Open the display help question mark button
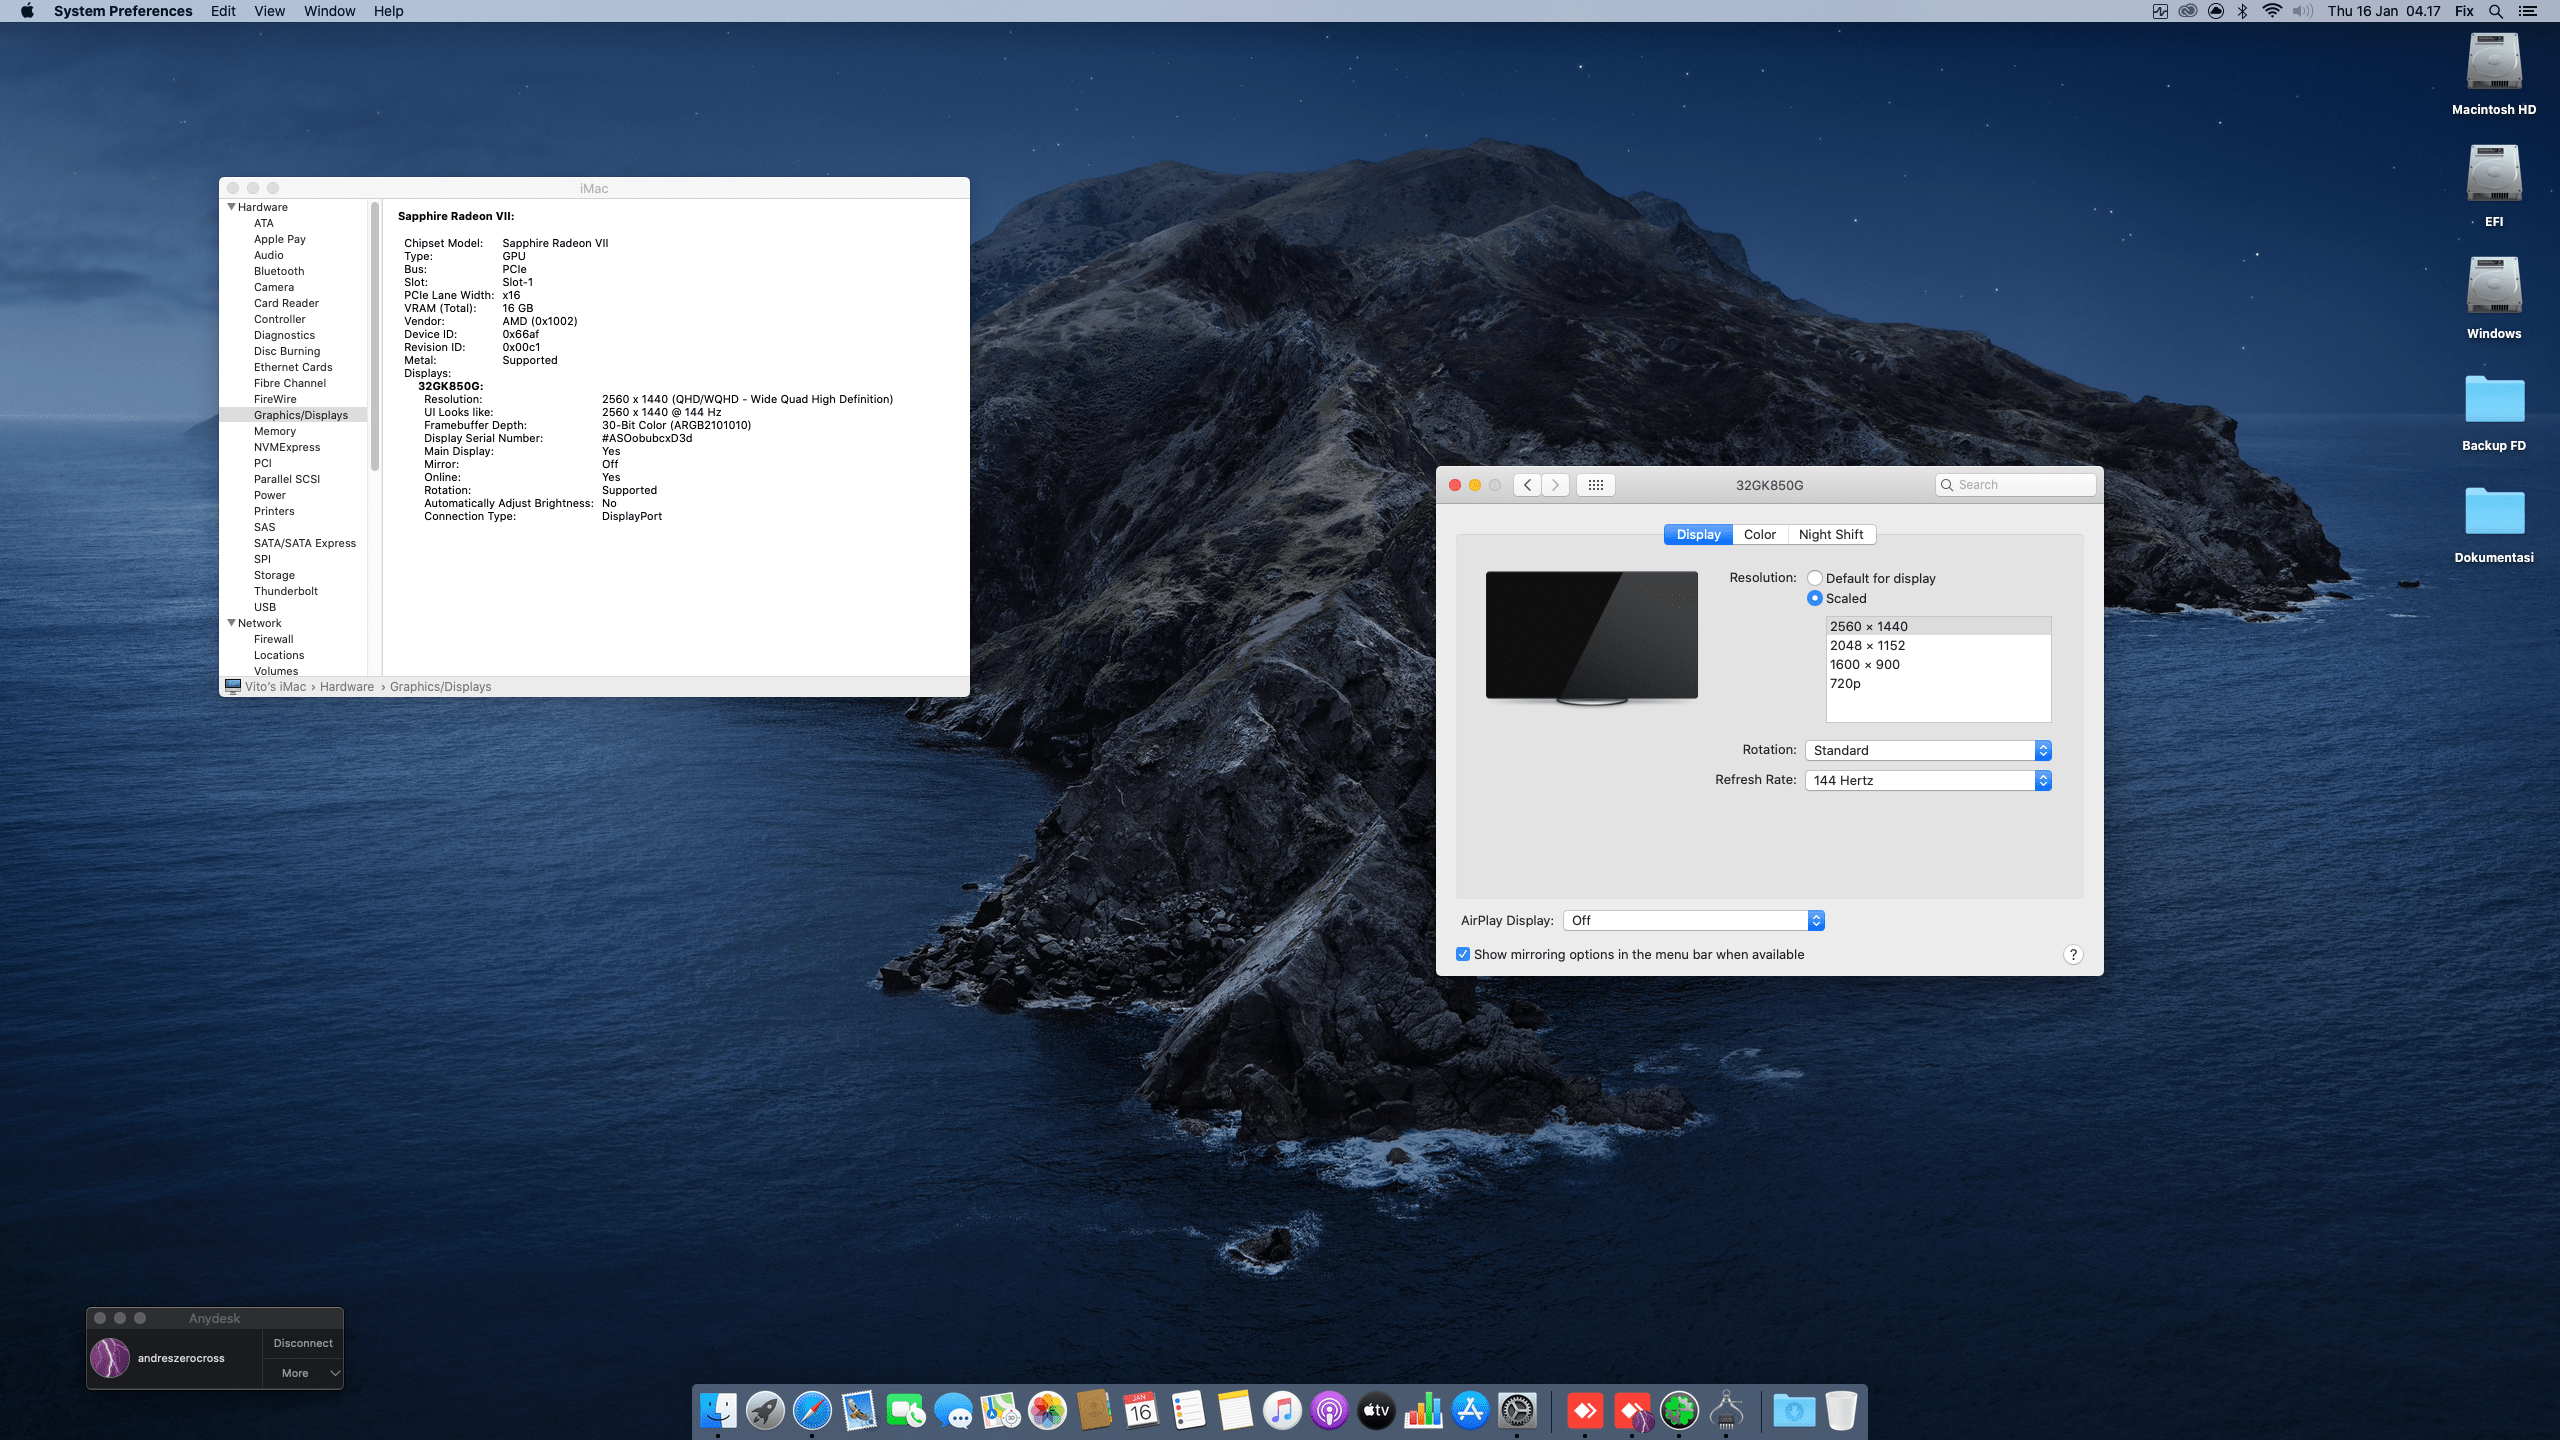Screen dimensions: 2560x1440 tap(2073, 955)
